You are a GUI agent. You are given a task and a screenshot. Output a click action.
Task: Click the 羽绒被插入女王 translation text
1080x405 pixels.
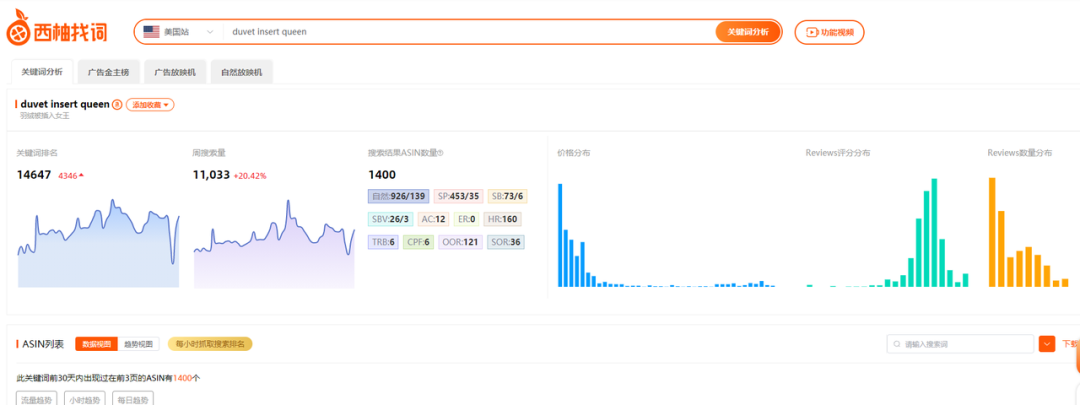[x=45, y=116]
